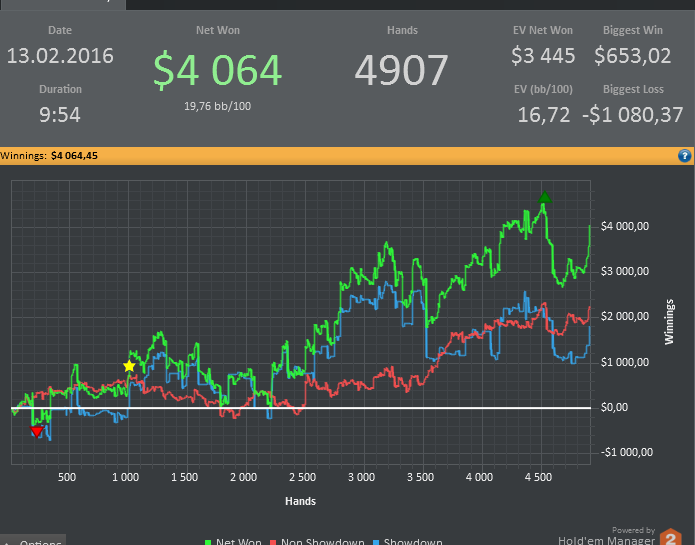Click the -$1 000,00 y-axis label
The height and width of the screenshot is (545, 695).
(x=627, y=452)
